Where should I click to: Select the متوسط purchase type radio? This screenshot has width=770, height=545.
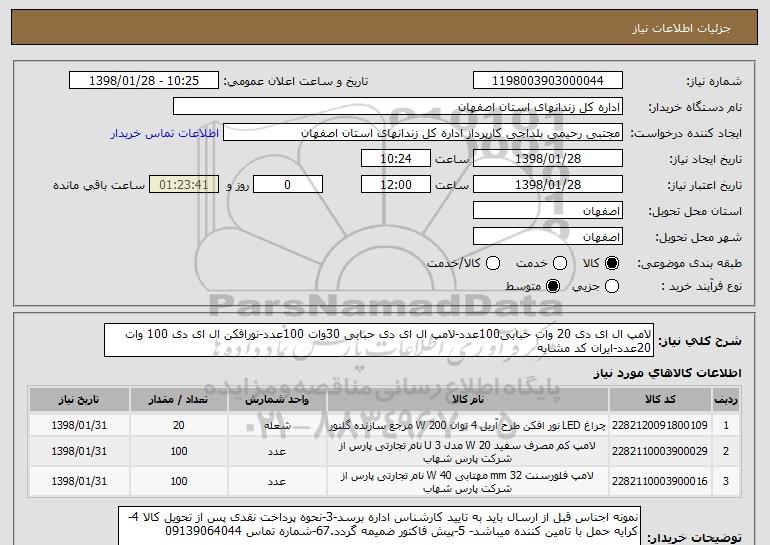(553, 286)
